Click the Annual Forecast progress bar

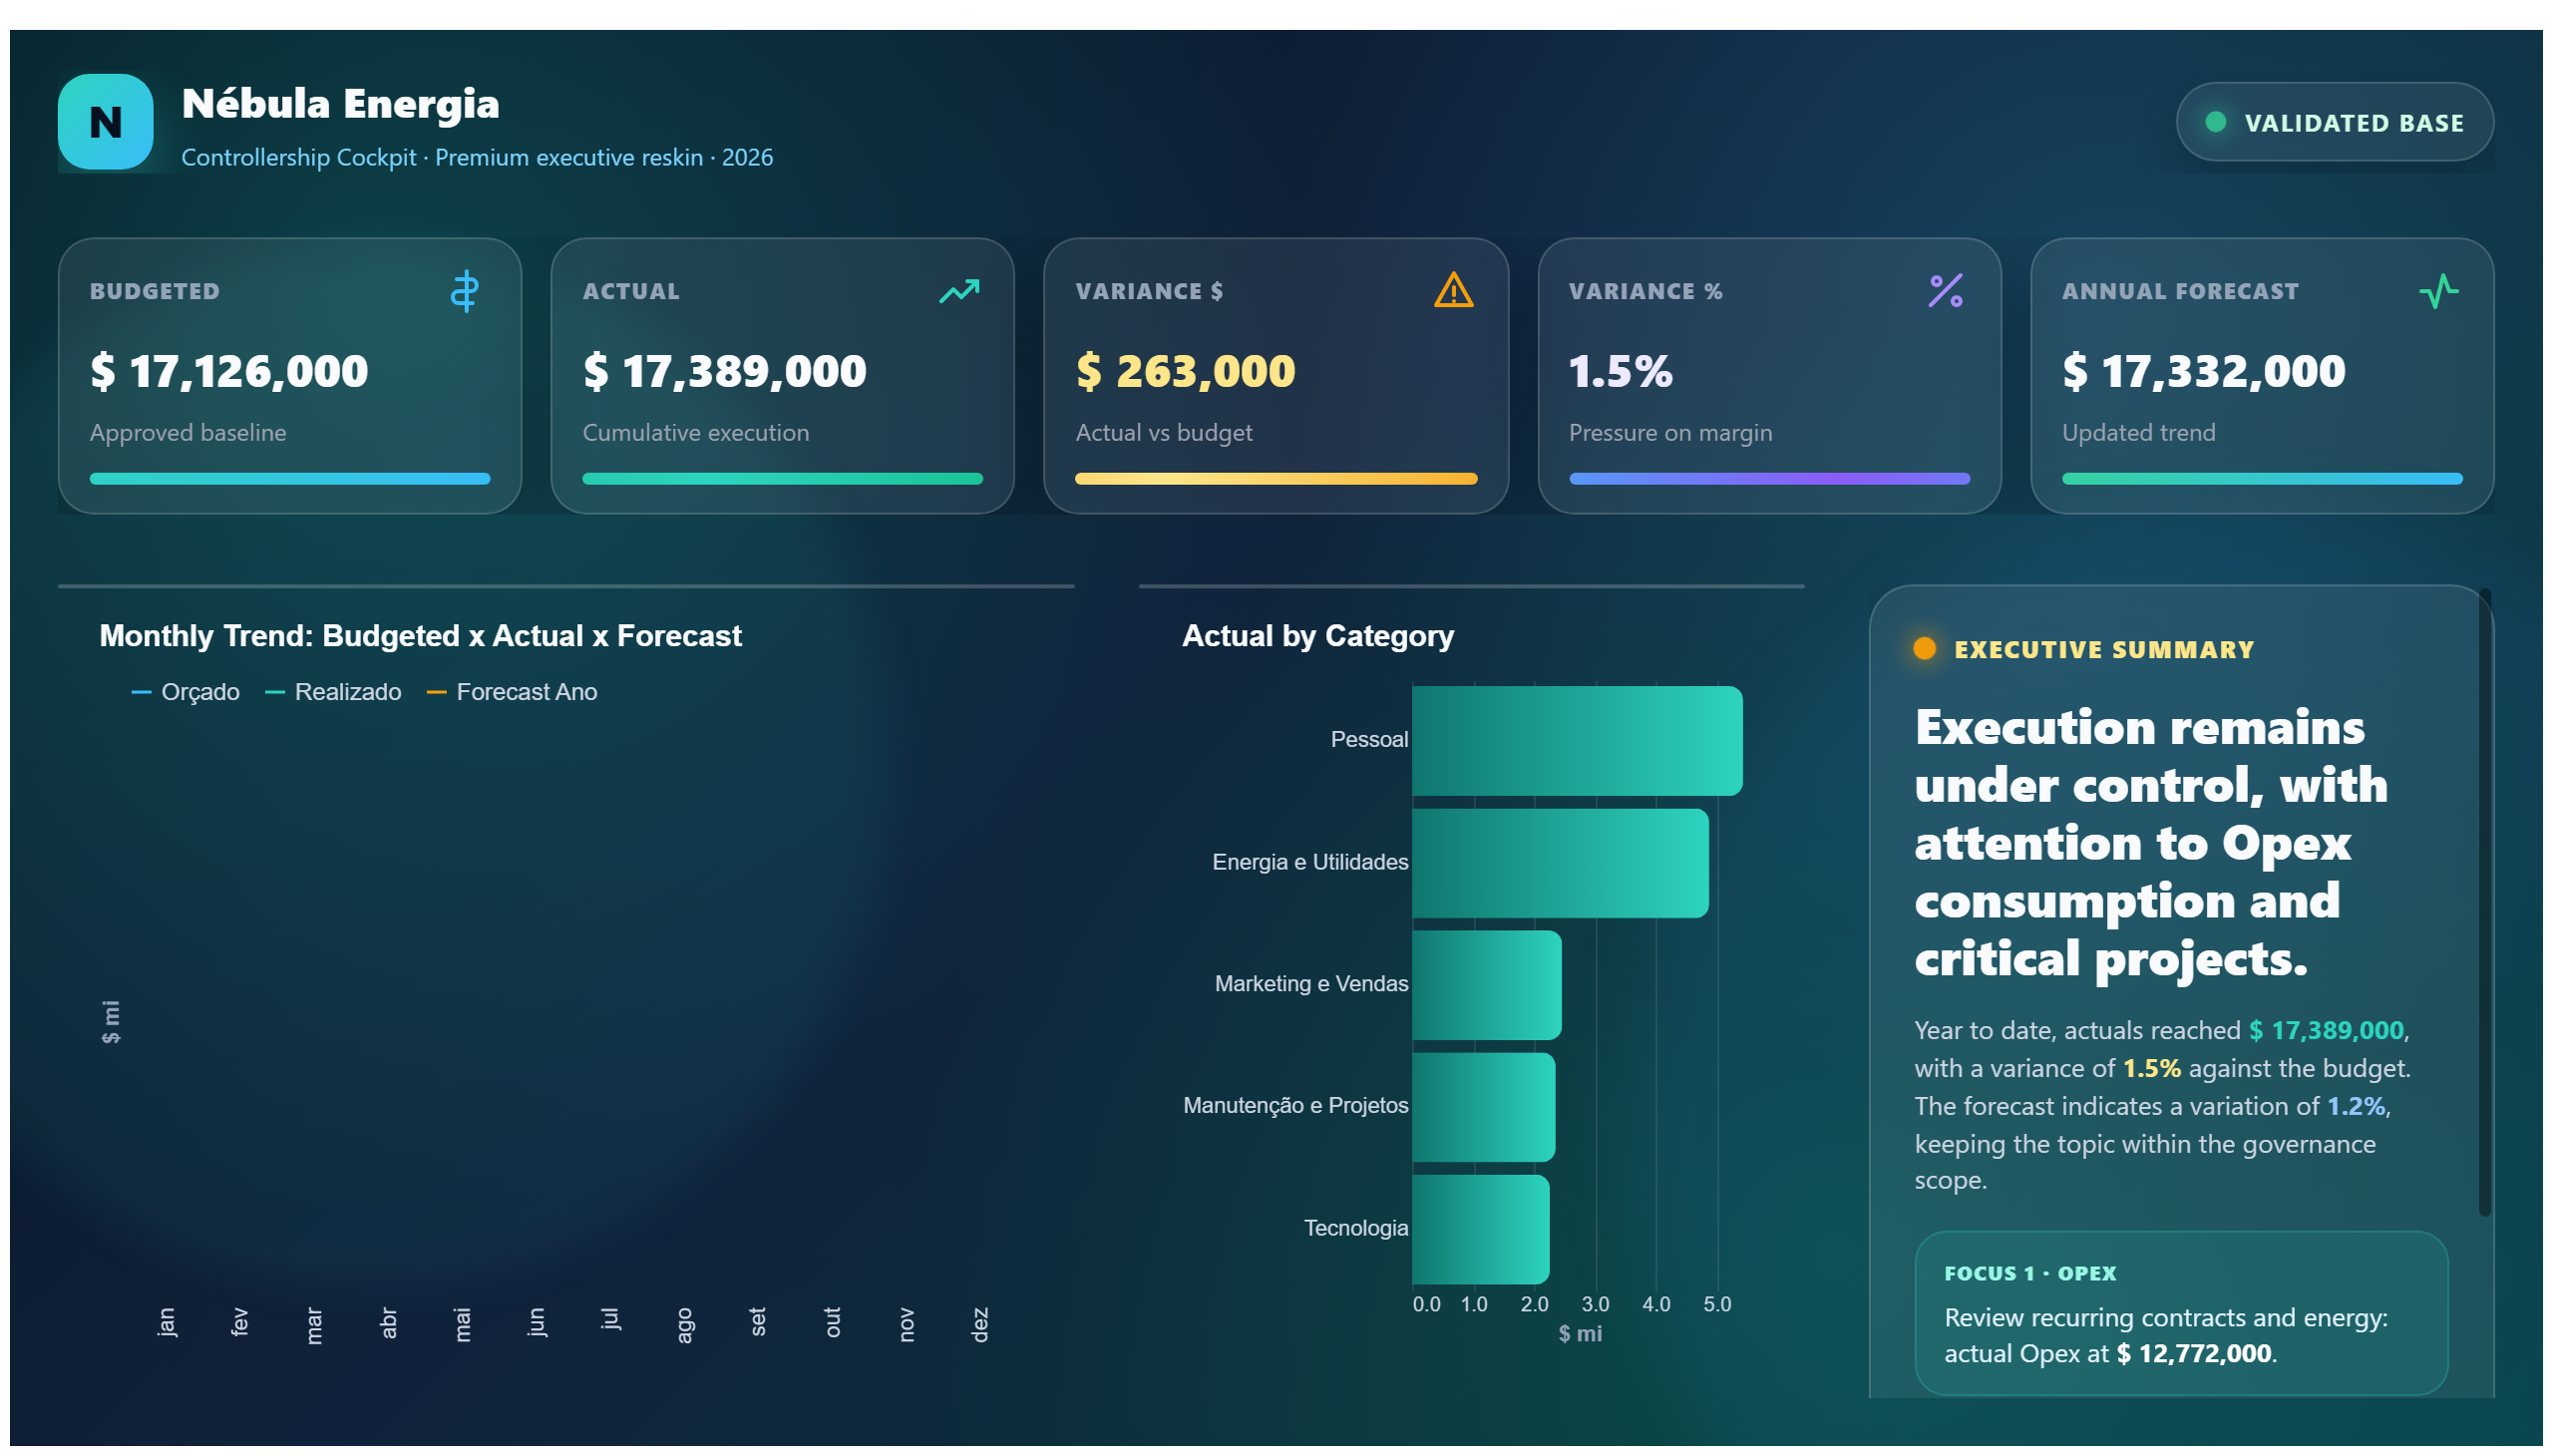click(2262, 479)
